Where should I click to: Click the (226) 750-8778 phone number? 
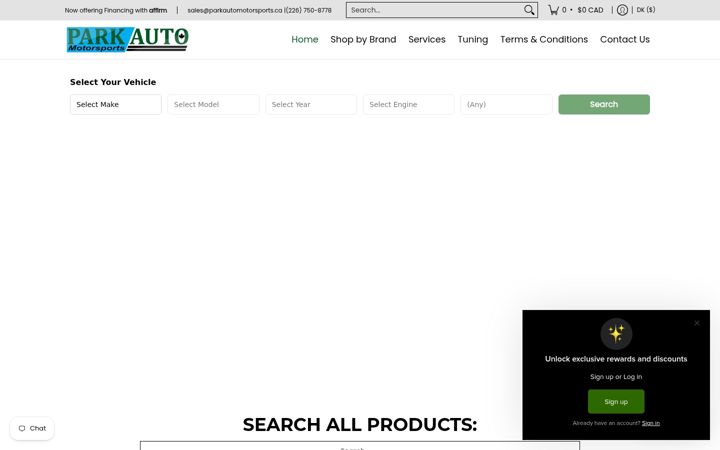point(308,10)
